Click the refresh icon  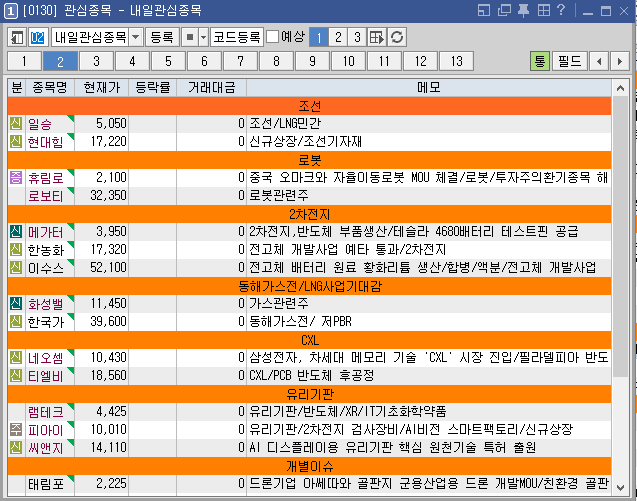click(x=397, y=37)
